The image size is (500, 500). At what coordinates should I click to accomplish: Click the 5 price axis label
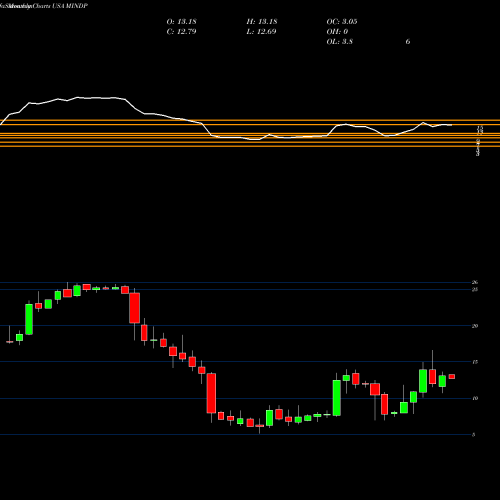(x=473, y=434)
